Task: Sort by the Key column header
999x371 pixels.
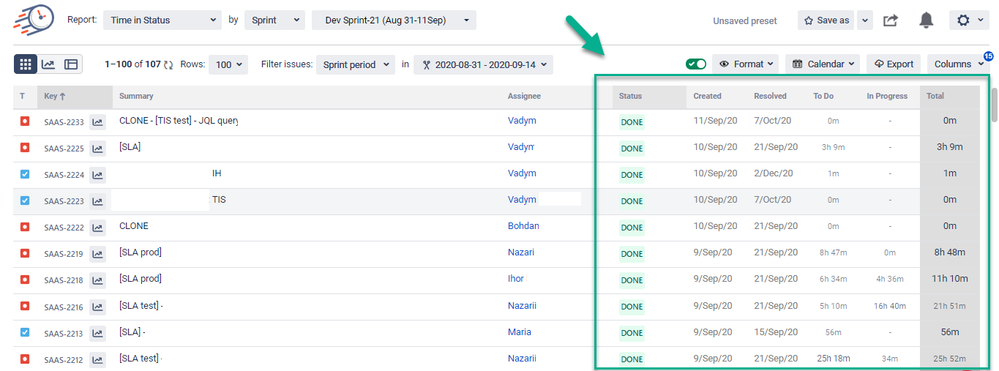Action: coord(55,96)
